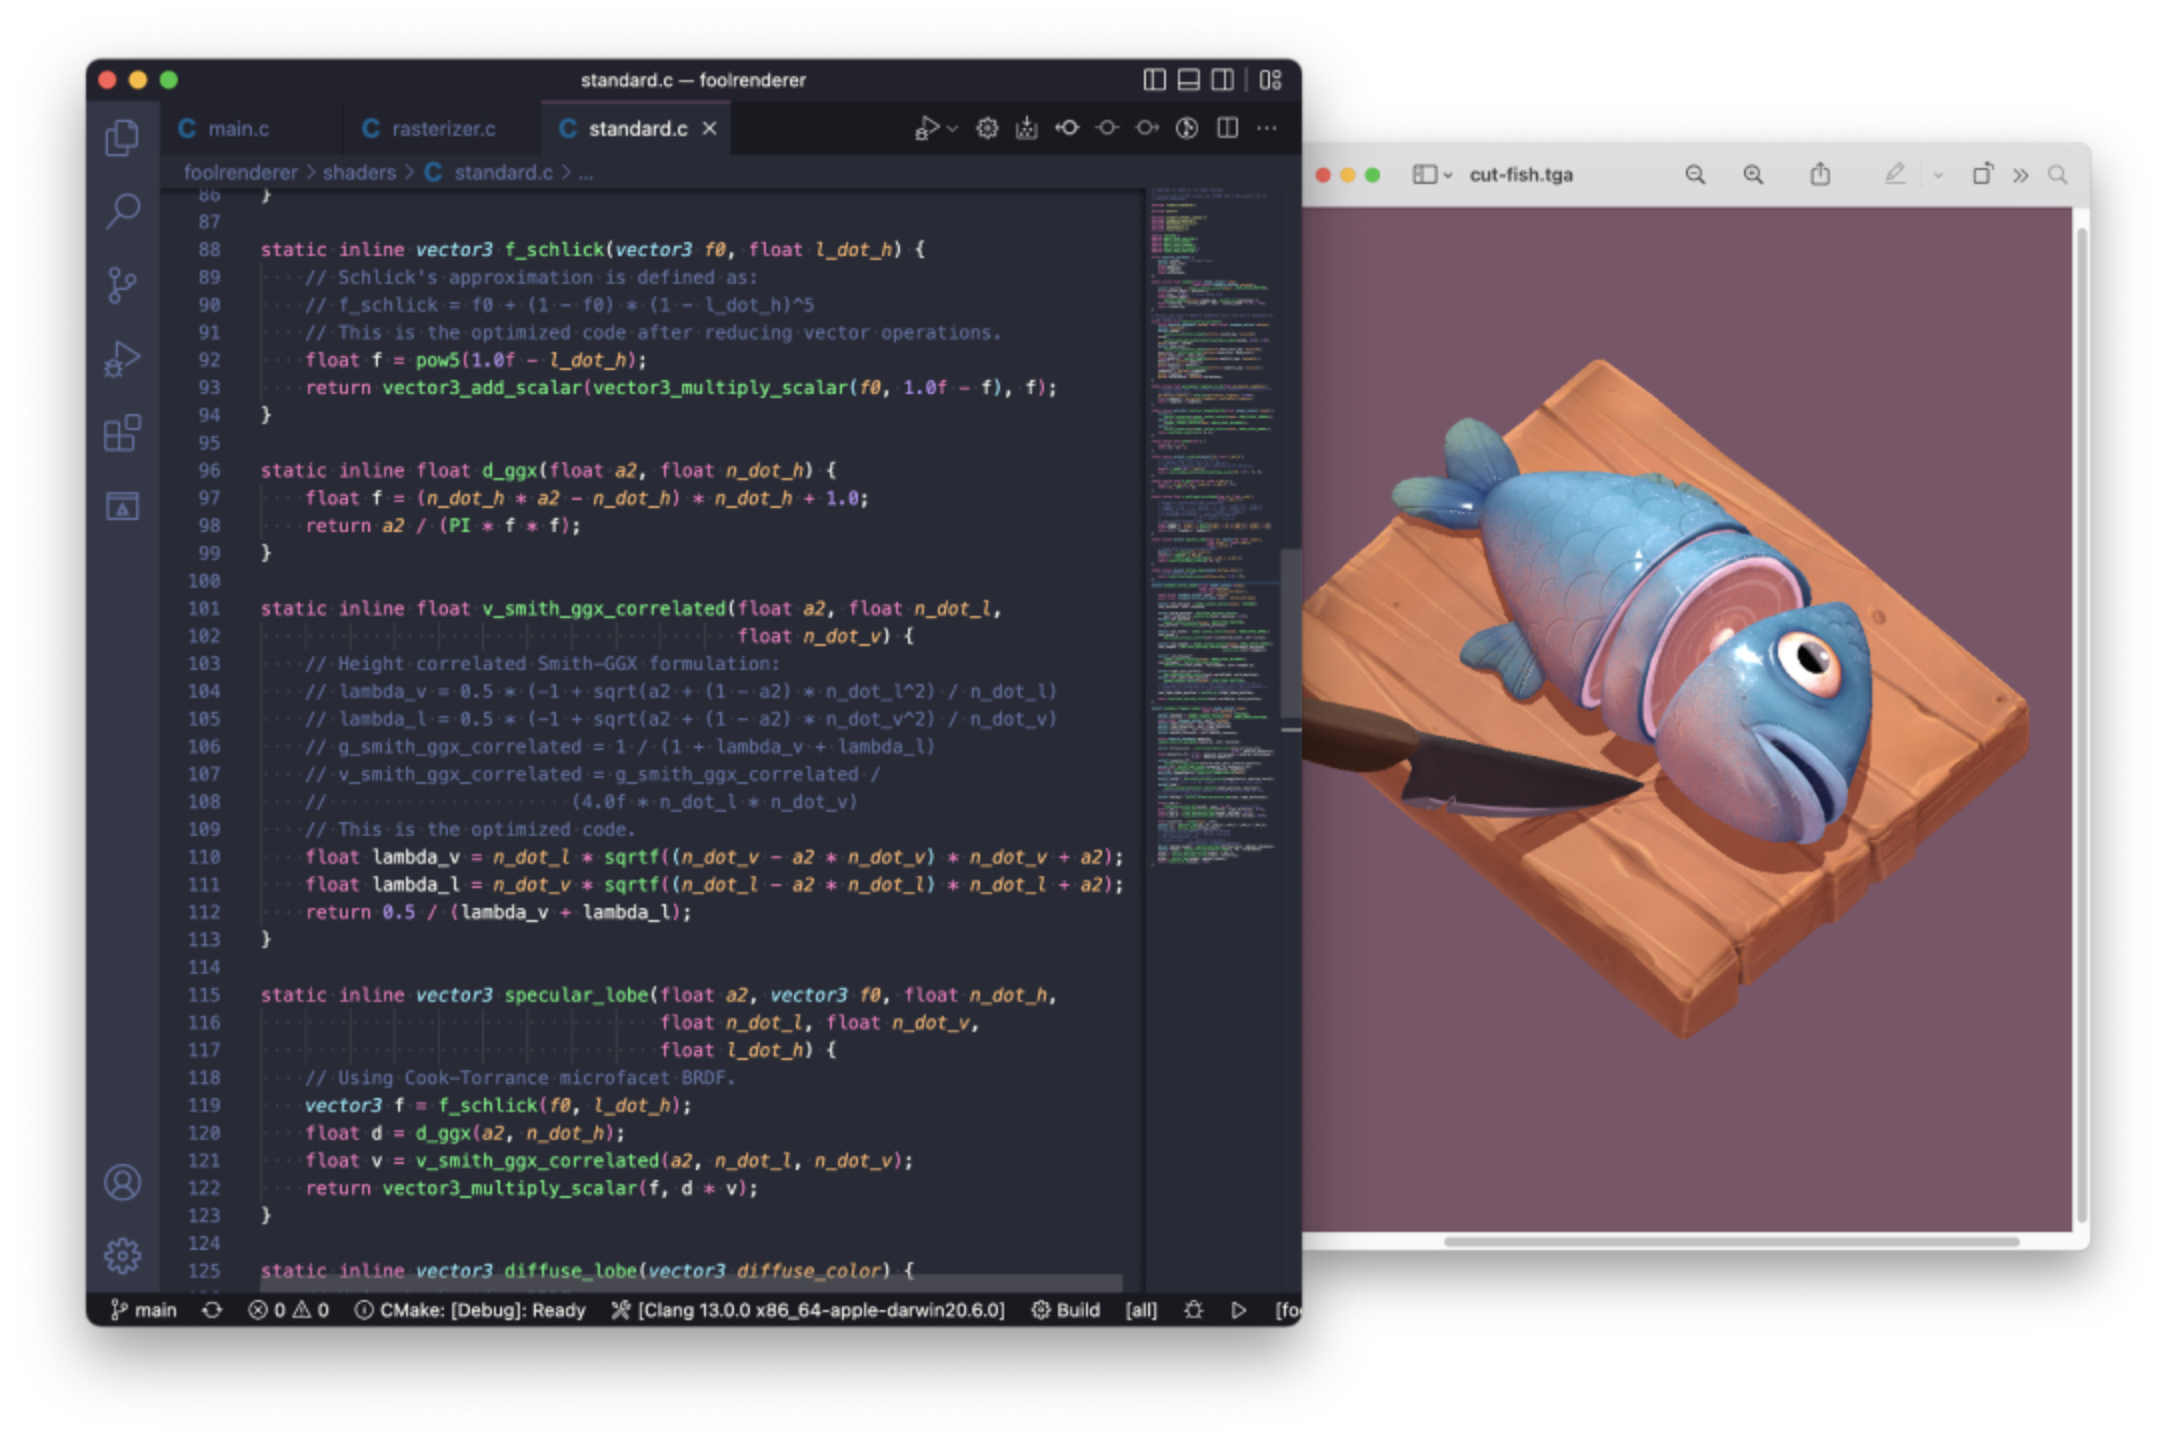Click the code minimap
The width and height of the screenshot is (2160, 1440).
(1212, 525)
